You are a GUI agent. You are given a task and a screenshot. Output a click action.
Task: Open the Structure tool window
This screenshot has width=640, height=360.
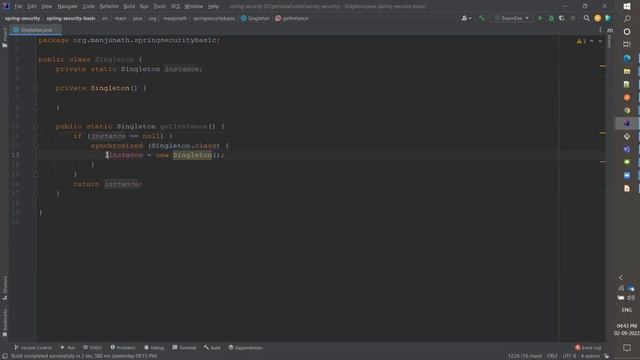pyautogui.click(x=5, y=288)
